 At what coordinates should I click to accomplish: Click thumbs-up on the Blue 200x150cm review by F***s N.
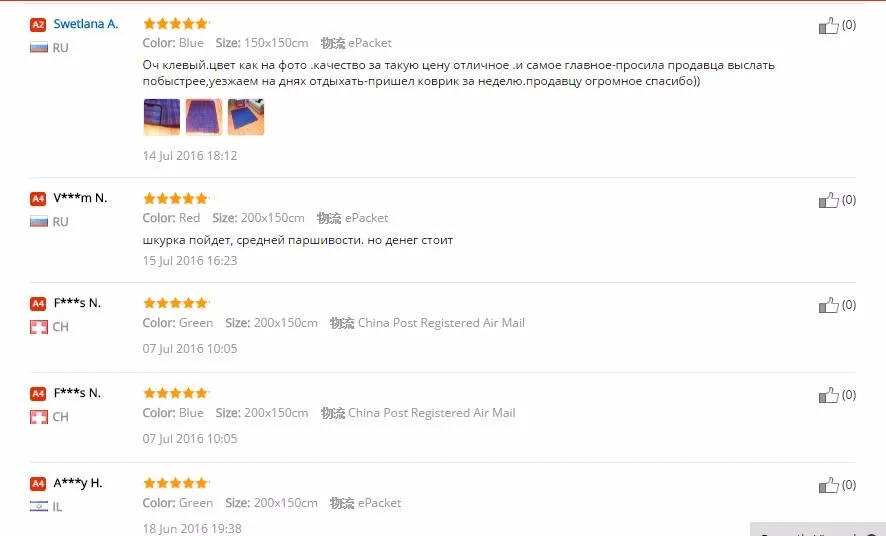pyautogui.click(x=828, y=395)
